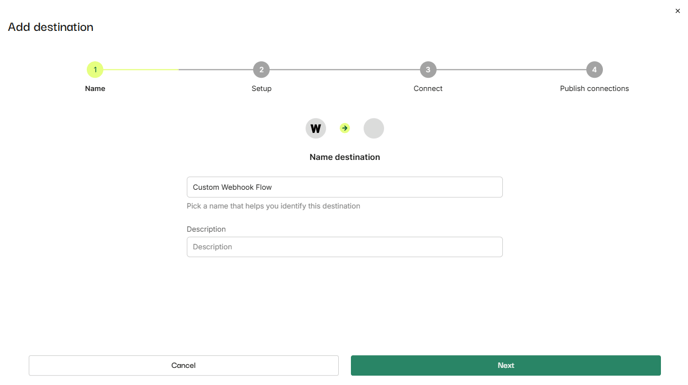Select the Name step label
This screenshot has height=385, width=688.
pyautogui.click(x=95, y=88)
